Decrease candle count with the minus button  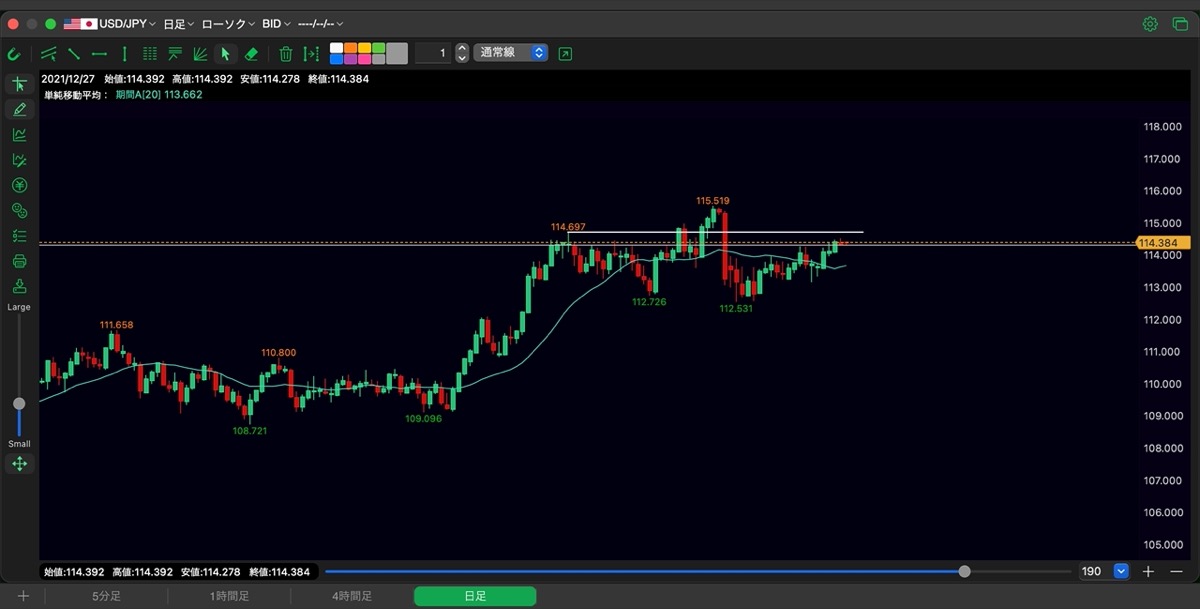[x=1175, y=572]
